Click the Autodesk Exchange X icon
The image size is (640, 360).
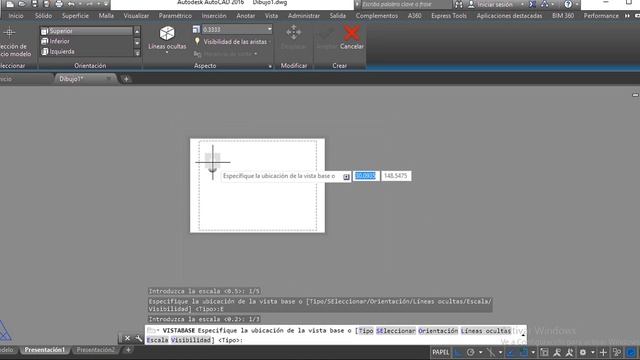[532, 4]
